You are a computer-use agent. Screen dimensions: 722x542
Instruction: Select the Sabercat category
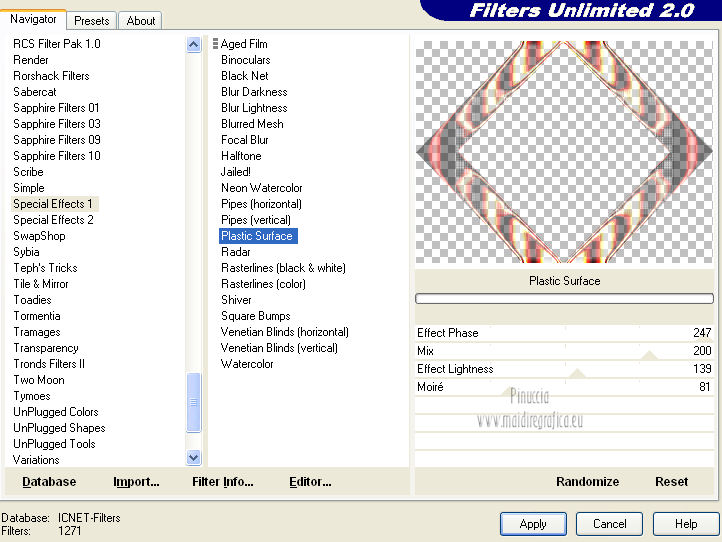[35, 92]
